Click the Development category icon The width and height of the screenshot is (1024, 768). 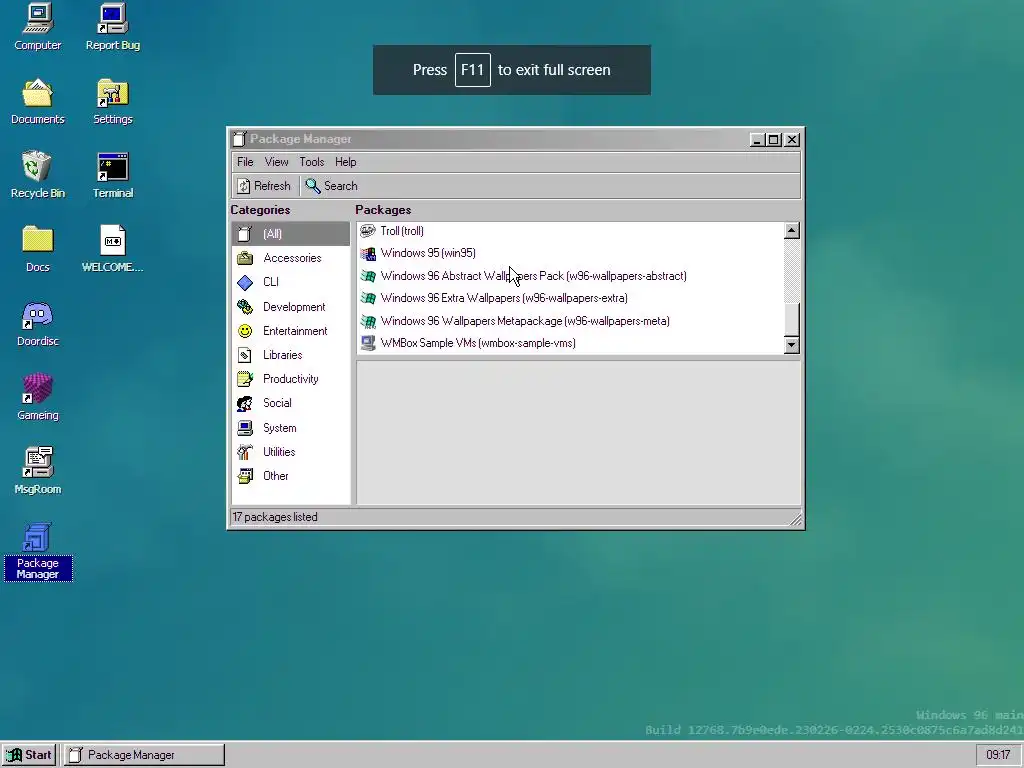coord(245,306)
